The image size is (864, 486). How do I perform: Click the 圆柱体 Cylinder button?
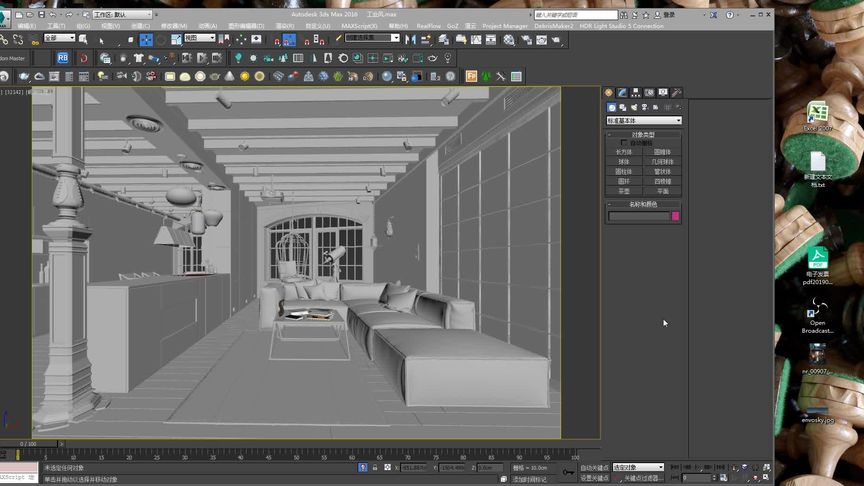624,171
